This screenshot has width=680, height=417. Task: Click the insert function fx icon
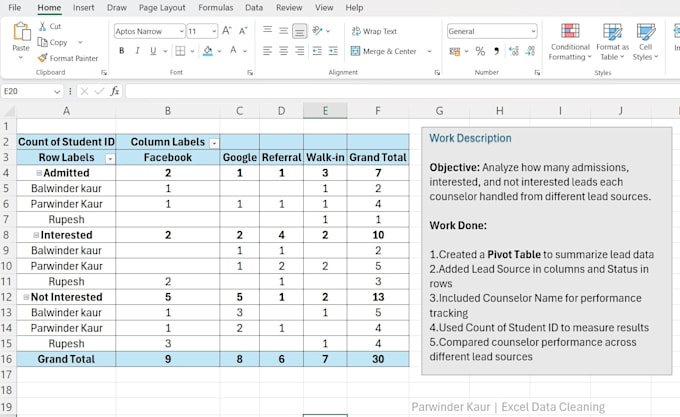[x=114, y=91]
